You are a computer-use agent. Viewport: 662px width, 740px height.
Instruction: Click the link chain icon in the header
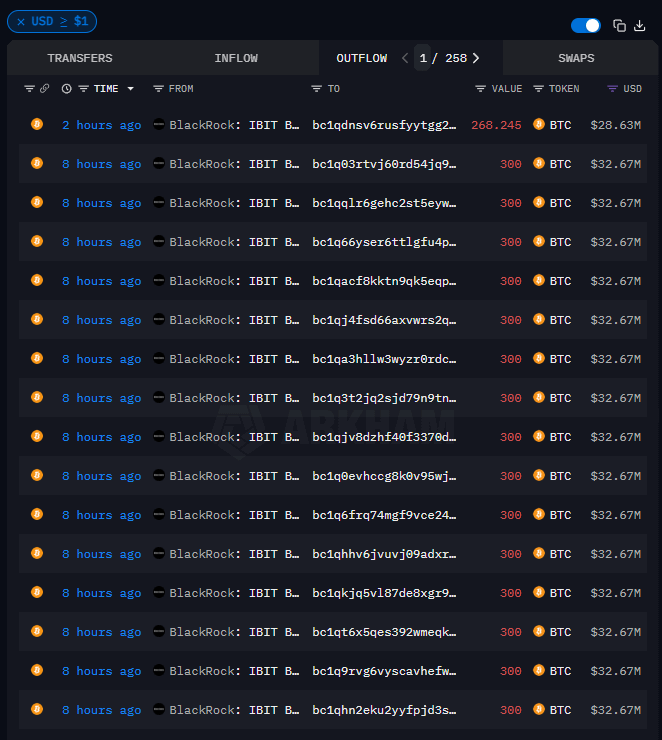click(x=44, y=88)
